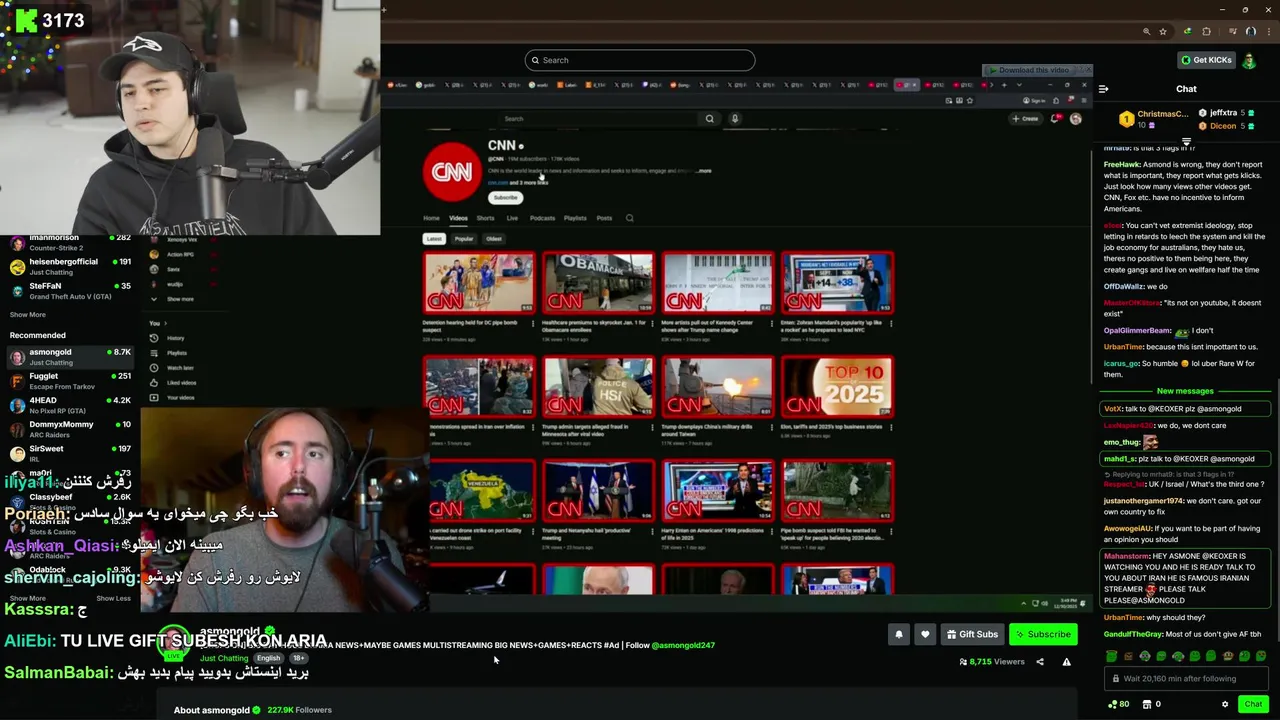Screen dimensions: 1280x720
Task: Open the Chrome three-dot menu
Action: tap(1267, 32)
